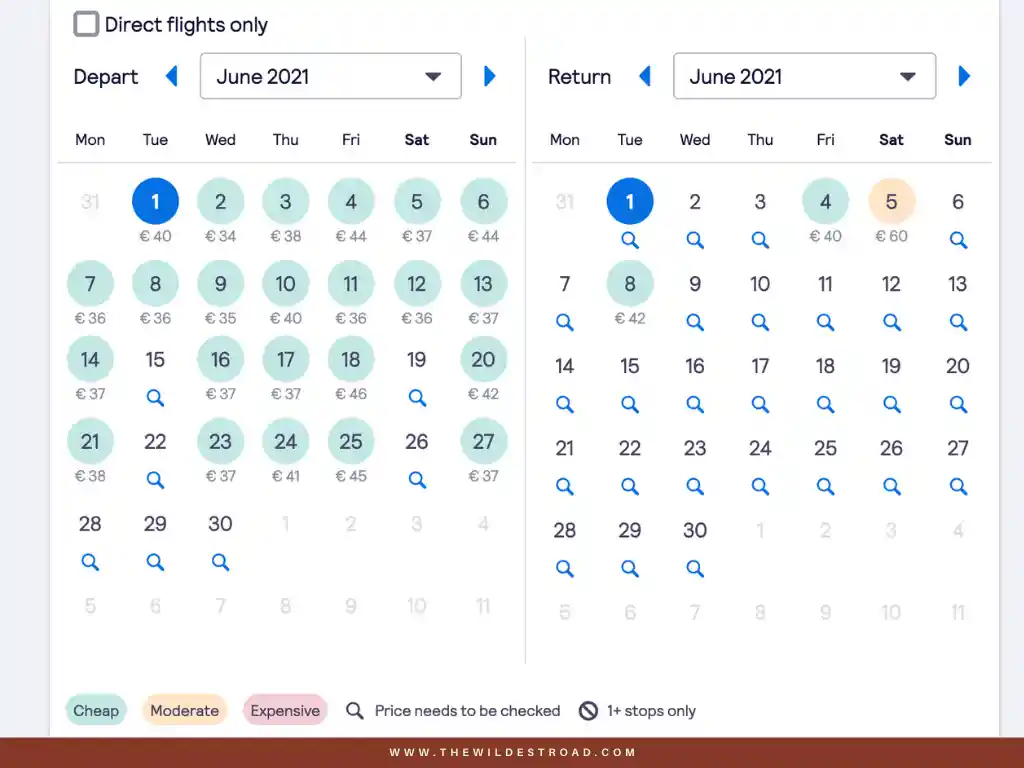Check the price for June 22 departure
The width and height of the screenshot is (1024, 768).
click(x=155, y=479)
